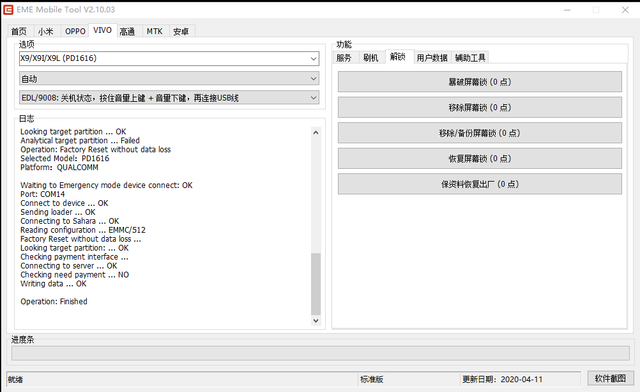The height and width of the screenshot is (392, 640).
Task: Expand the 自动 mode dropdown
Action: [x=169, y=79]
